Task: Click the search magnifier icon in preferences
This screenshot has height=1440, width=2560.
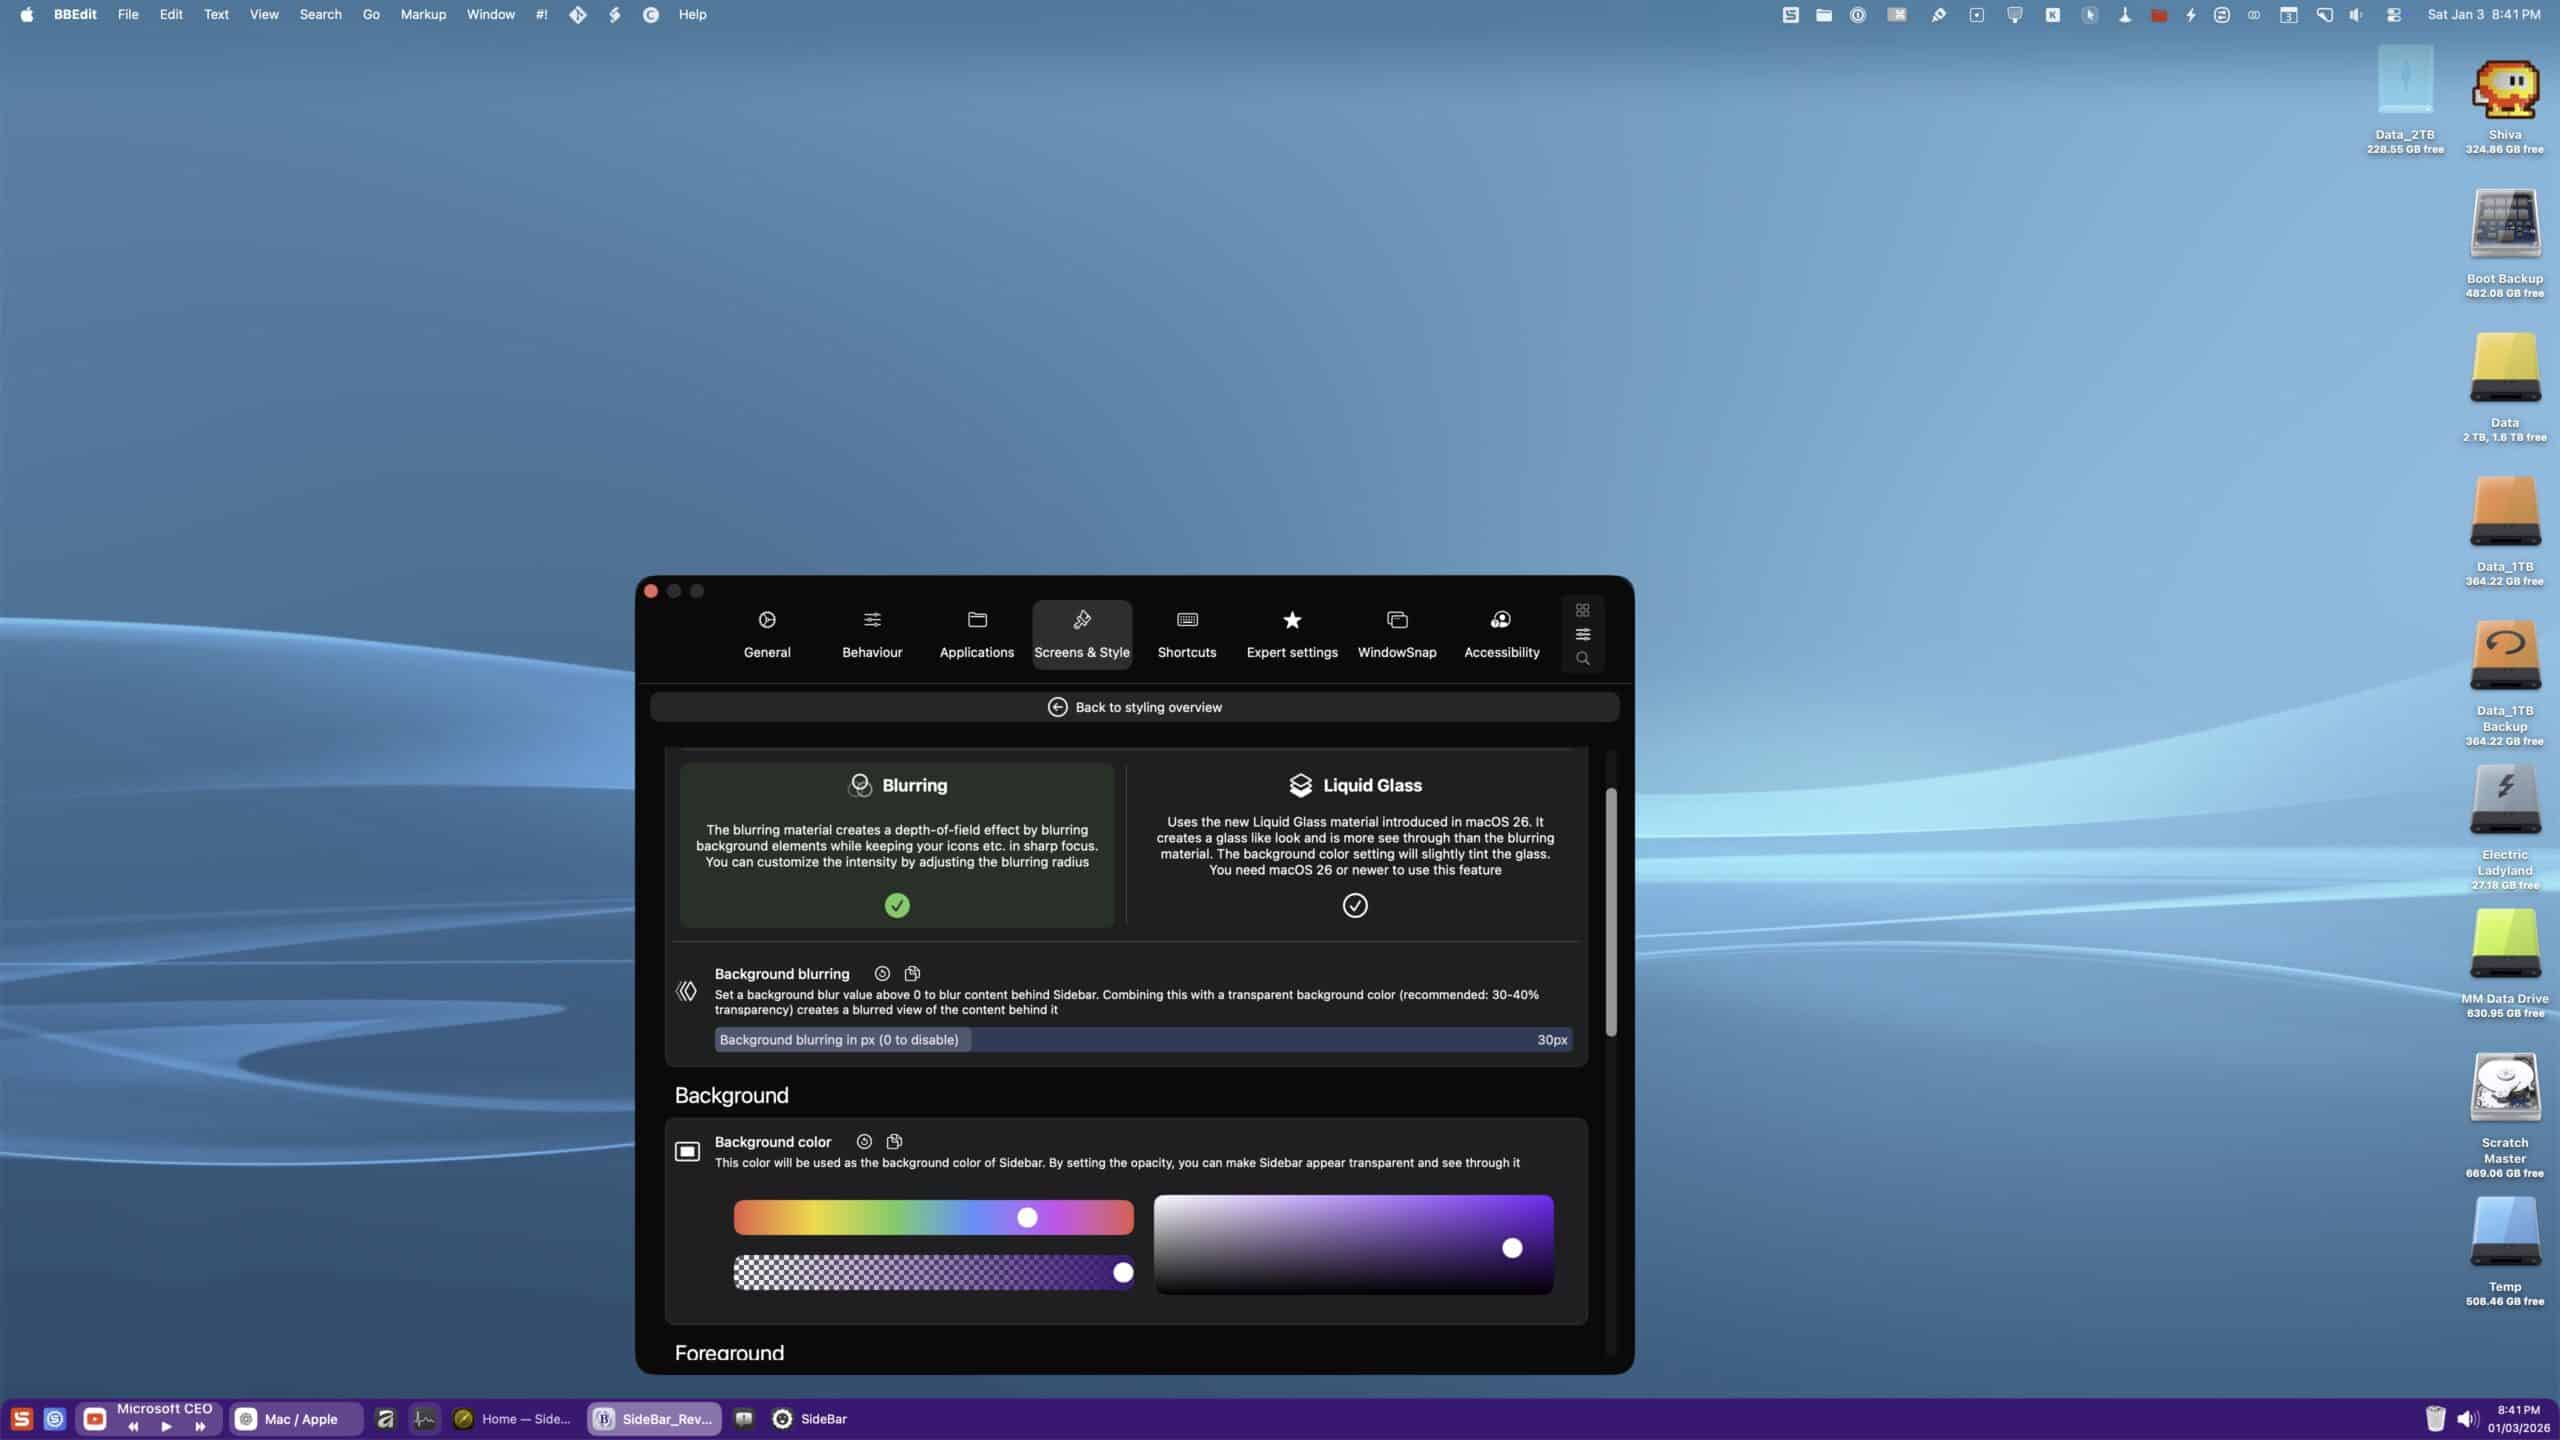Action: 1582,659
